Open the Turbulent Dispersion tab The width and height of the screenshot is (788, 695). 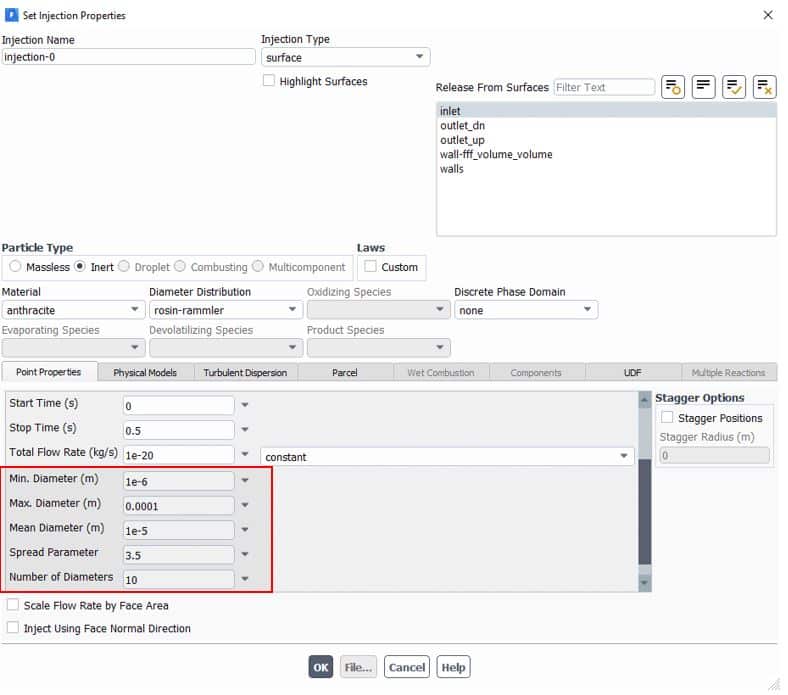245,372
